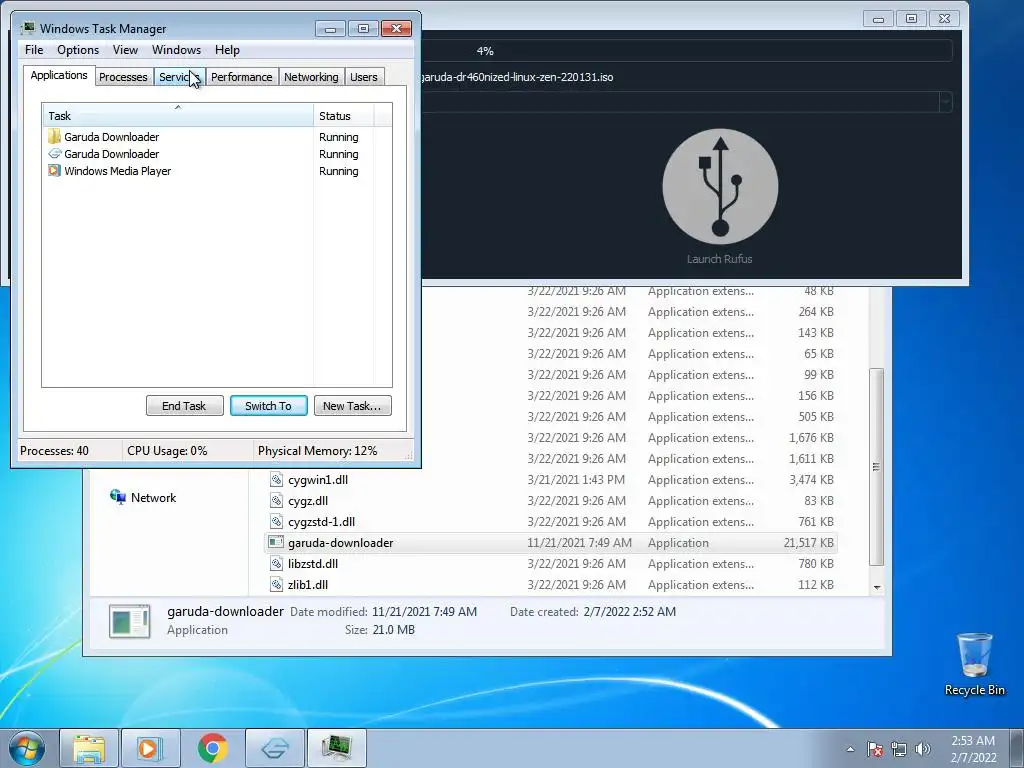Screen dimensions: 1024x768
Task: Click the cygz.dll file icon
Action: tap(276, 500)
